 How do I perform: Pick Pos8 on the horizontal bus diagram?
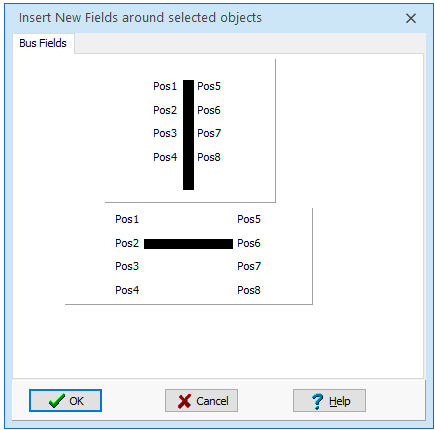(249, 290)
